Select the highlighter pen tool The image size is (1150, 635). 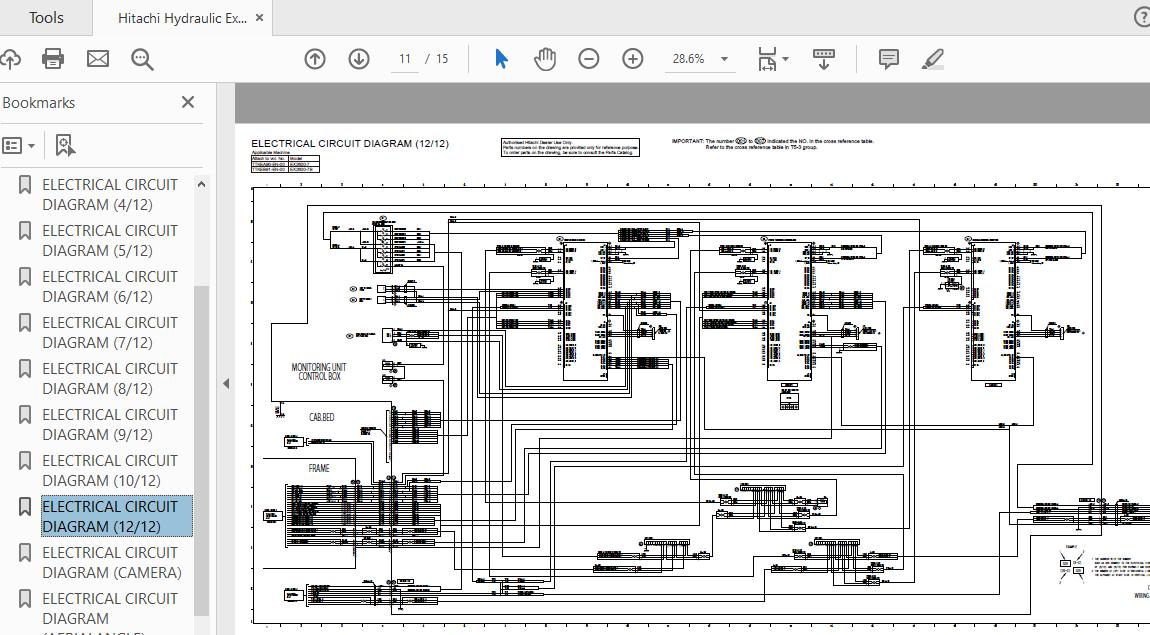(932, 59)
